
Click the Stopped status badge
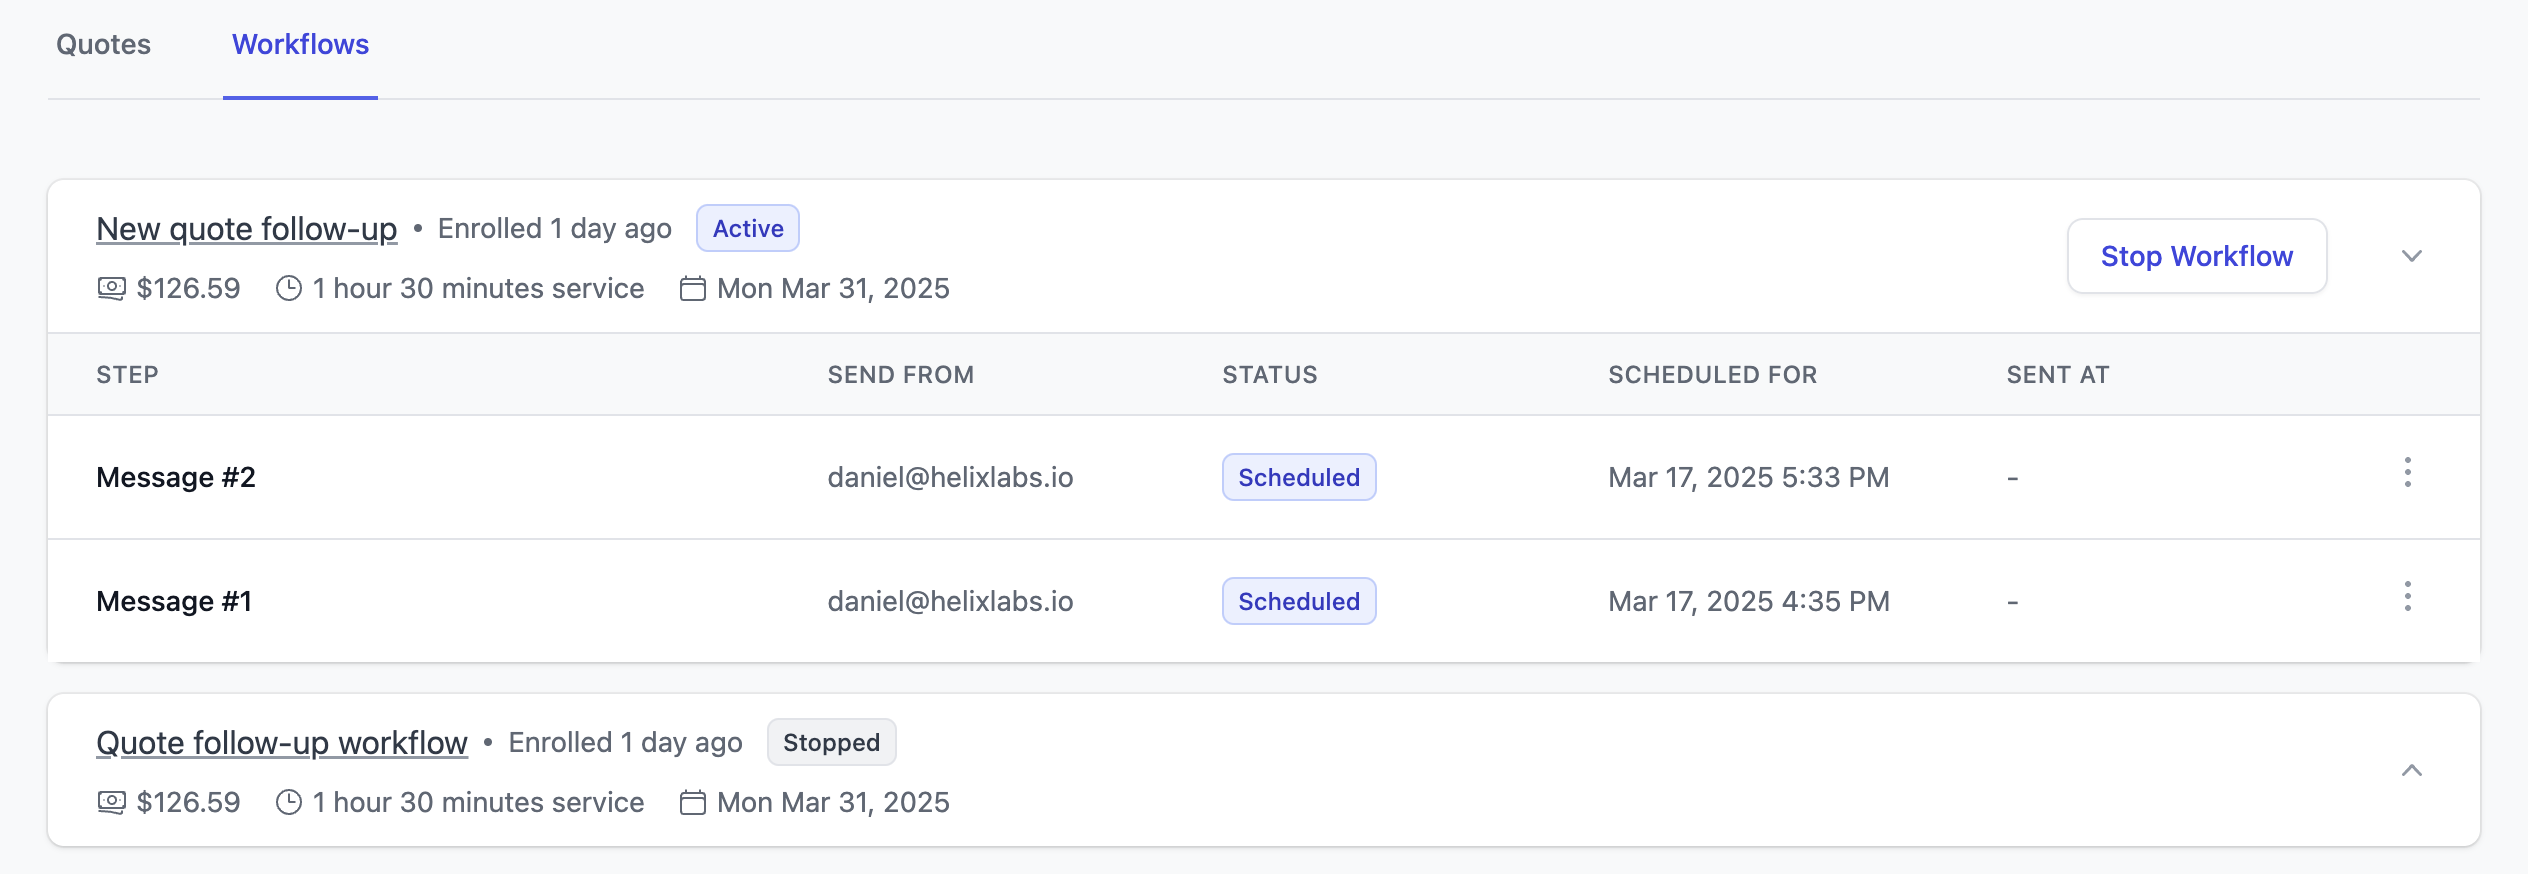832,742
